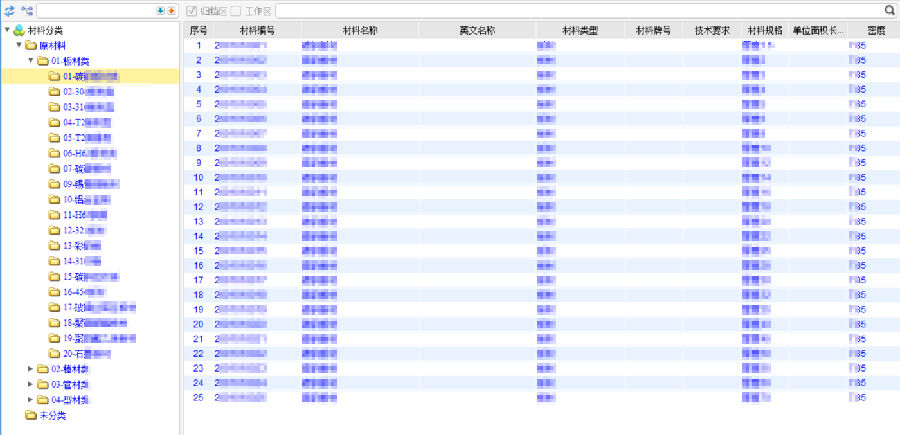Click the folder icon of the 06-H6 item
Image resolution: width=900 pixels, height=435 pixels.
(x=54, y=153)
